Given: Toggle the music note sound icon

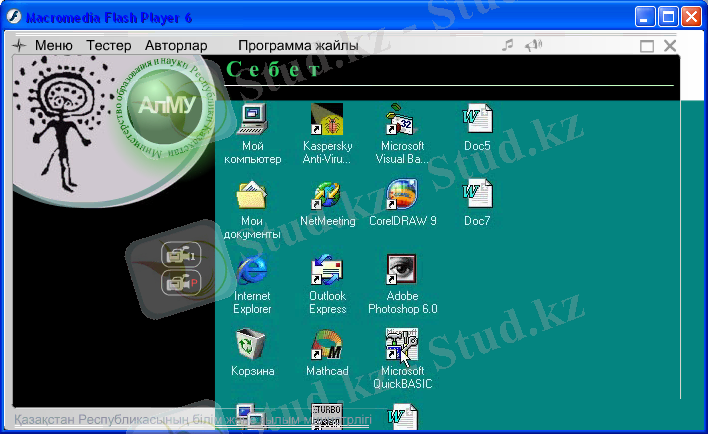Looking at the screenshot, I should tap(508, 45).
